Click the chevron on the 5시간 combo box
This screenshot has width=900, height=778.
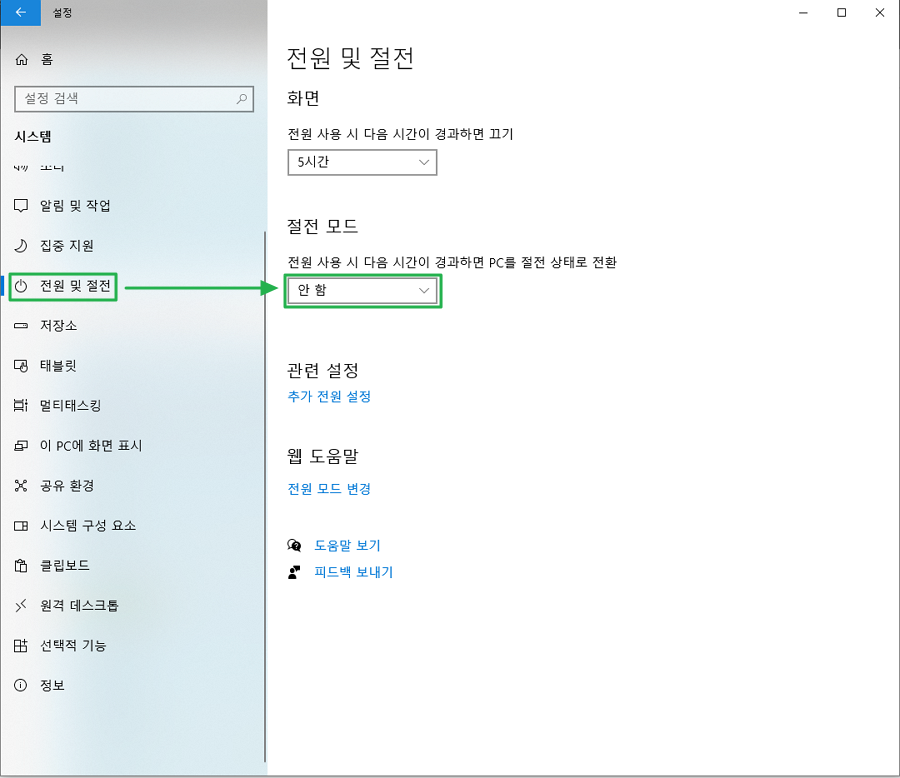tap(424, 162)
